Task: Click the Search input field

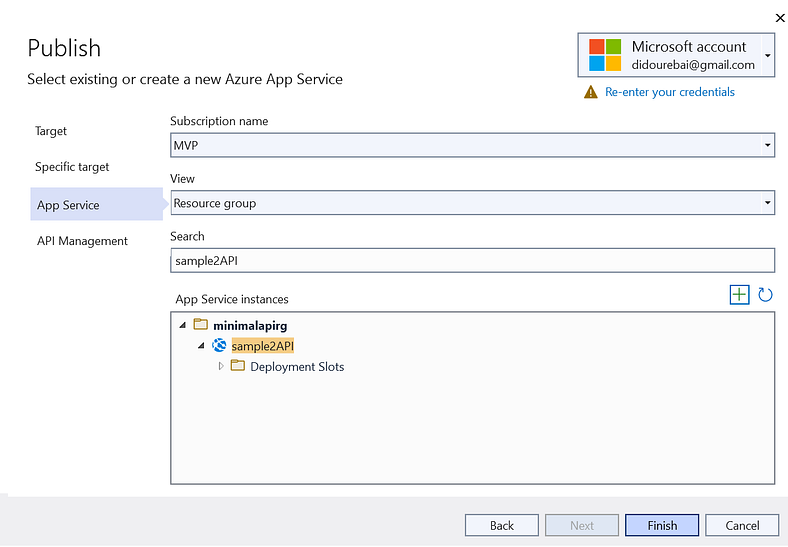Action: [x=472, y=260]
